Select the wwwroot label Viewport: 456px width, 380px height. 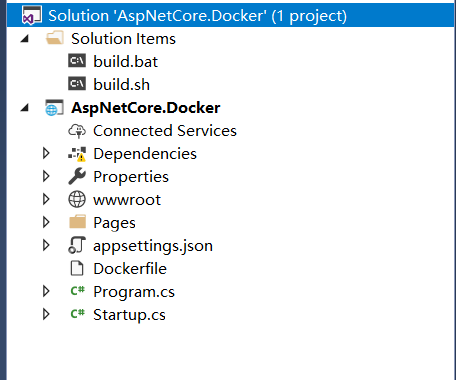click(x=127, y=200)
